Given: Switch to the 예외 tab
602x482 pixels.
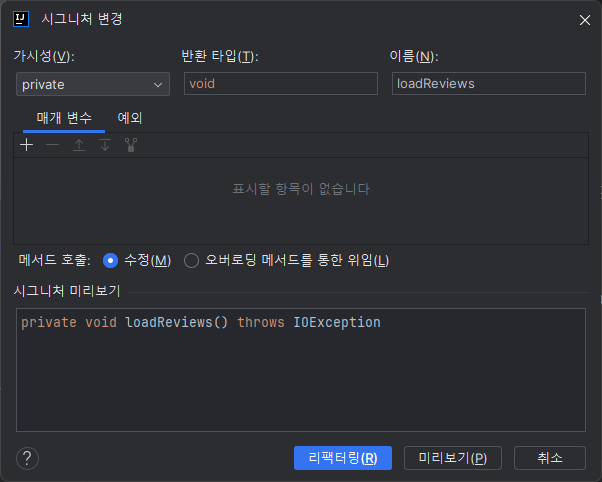Looking at the screenshot, I should point(130,118).
